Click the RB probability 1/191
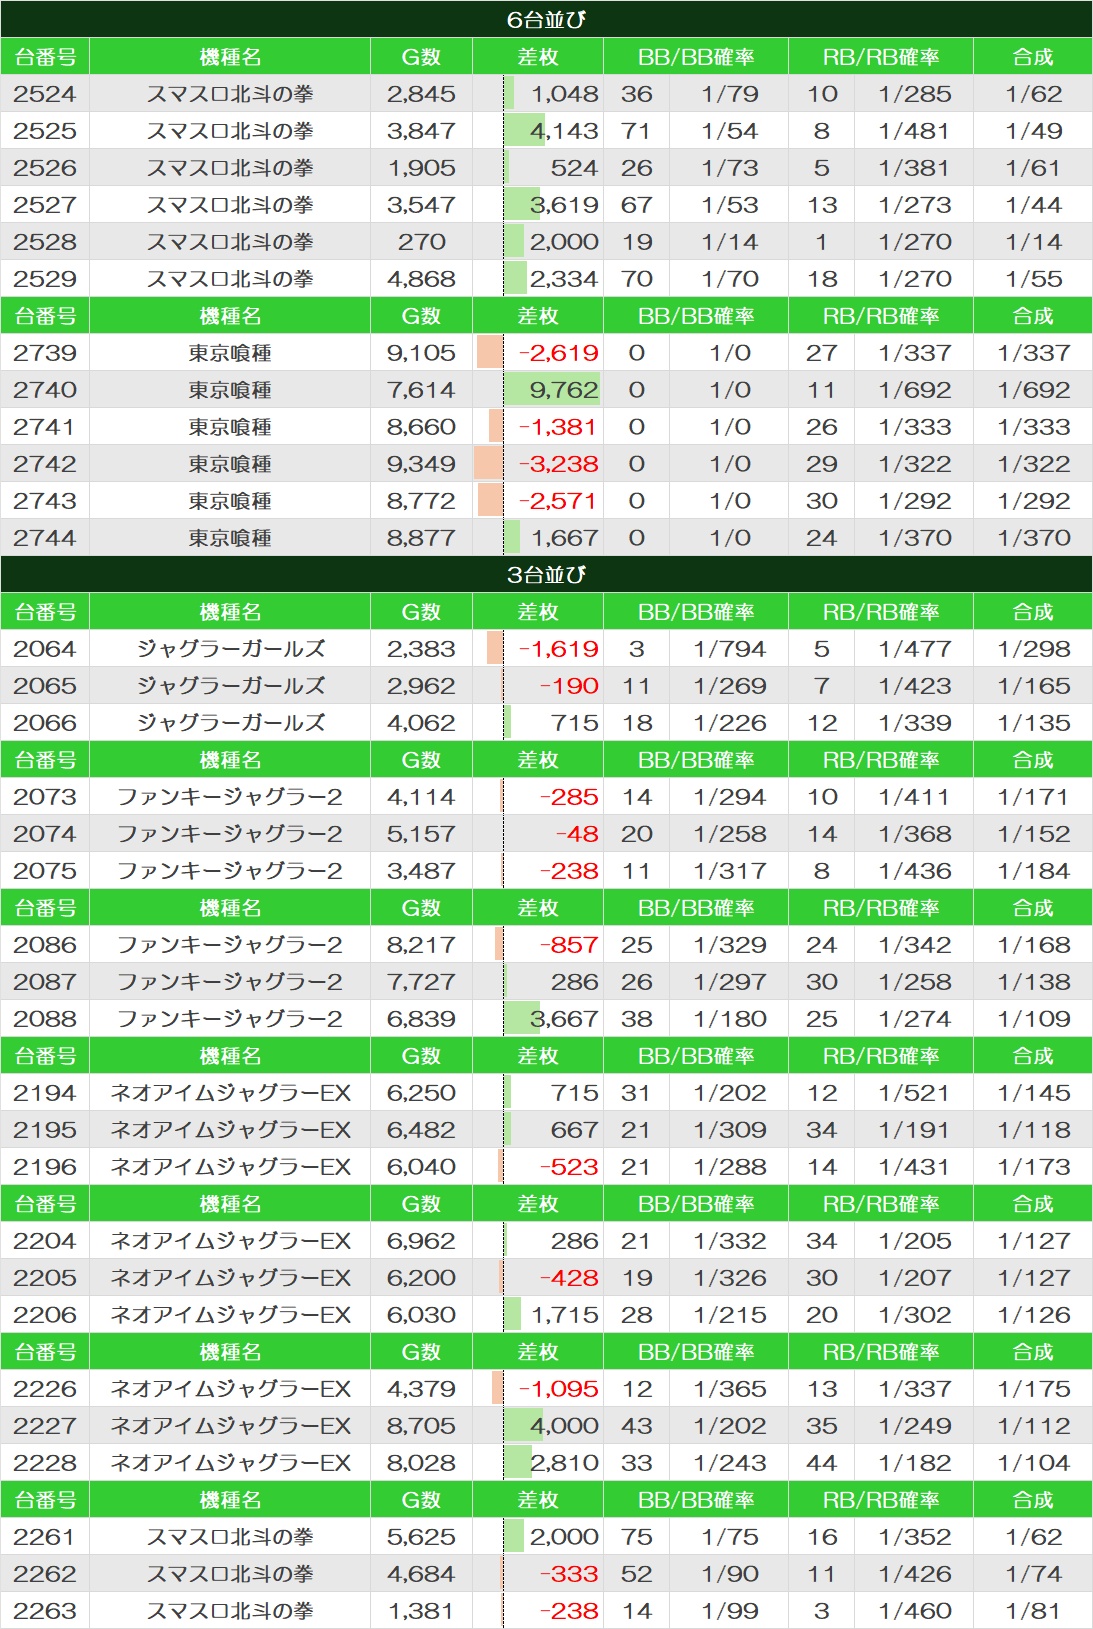 915,1130
